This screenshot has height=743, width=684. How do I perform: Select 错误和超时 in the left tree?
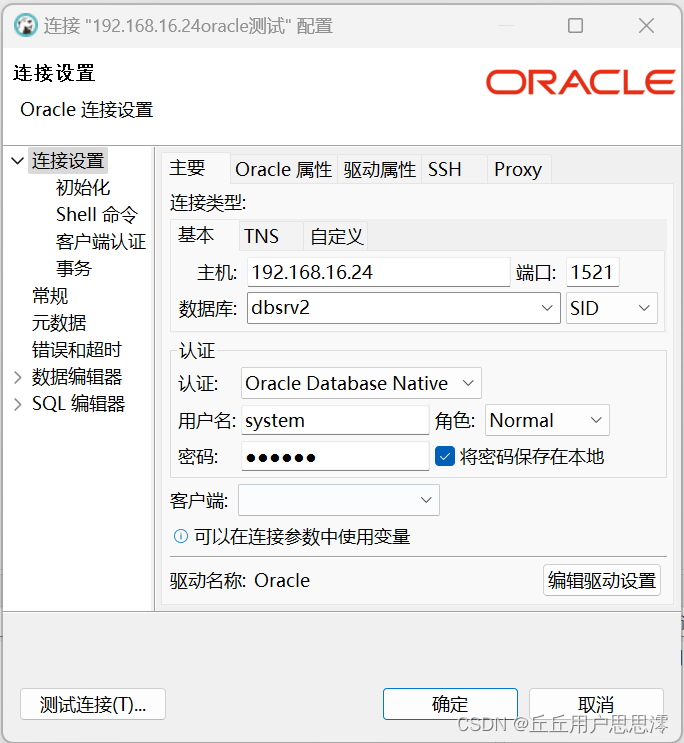tap(77, 350)
